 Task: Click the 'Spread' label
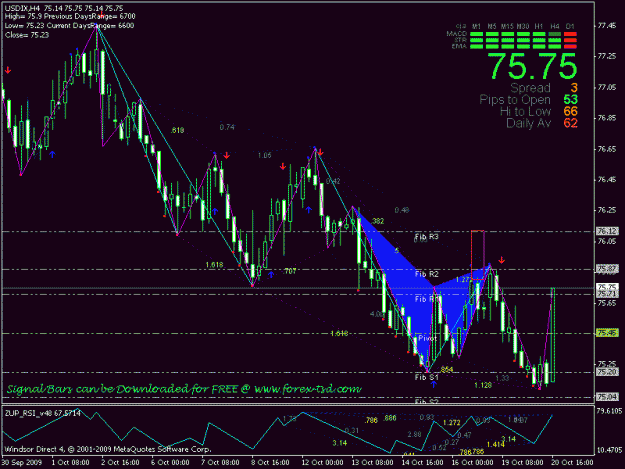[x=530, y=88]
